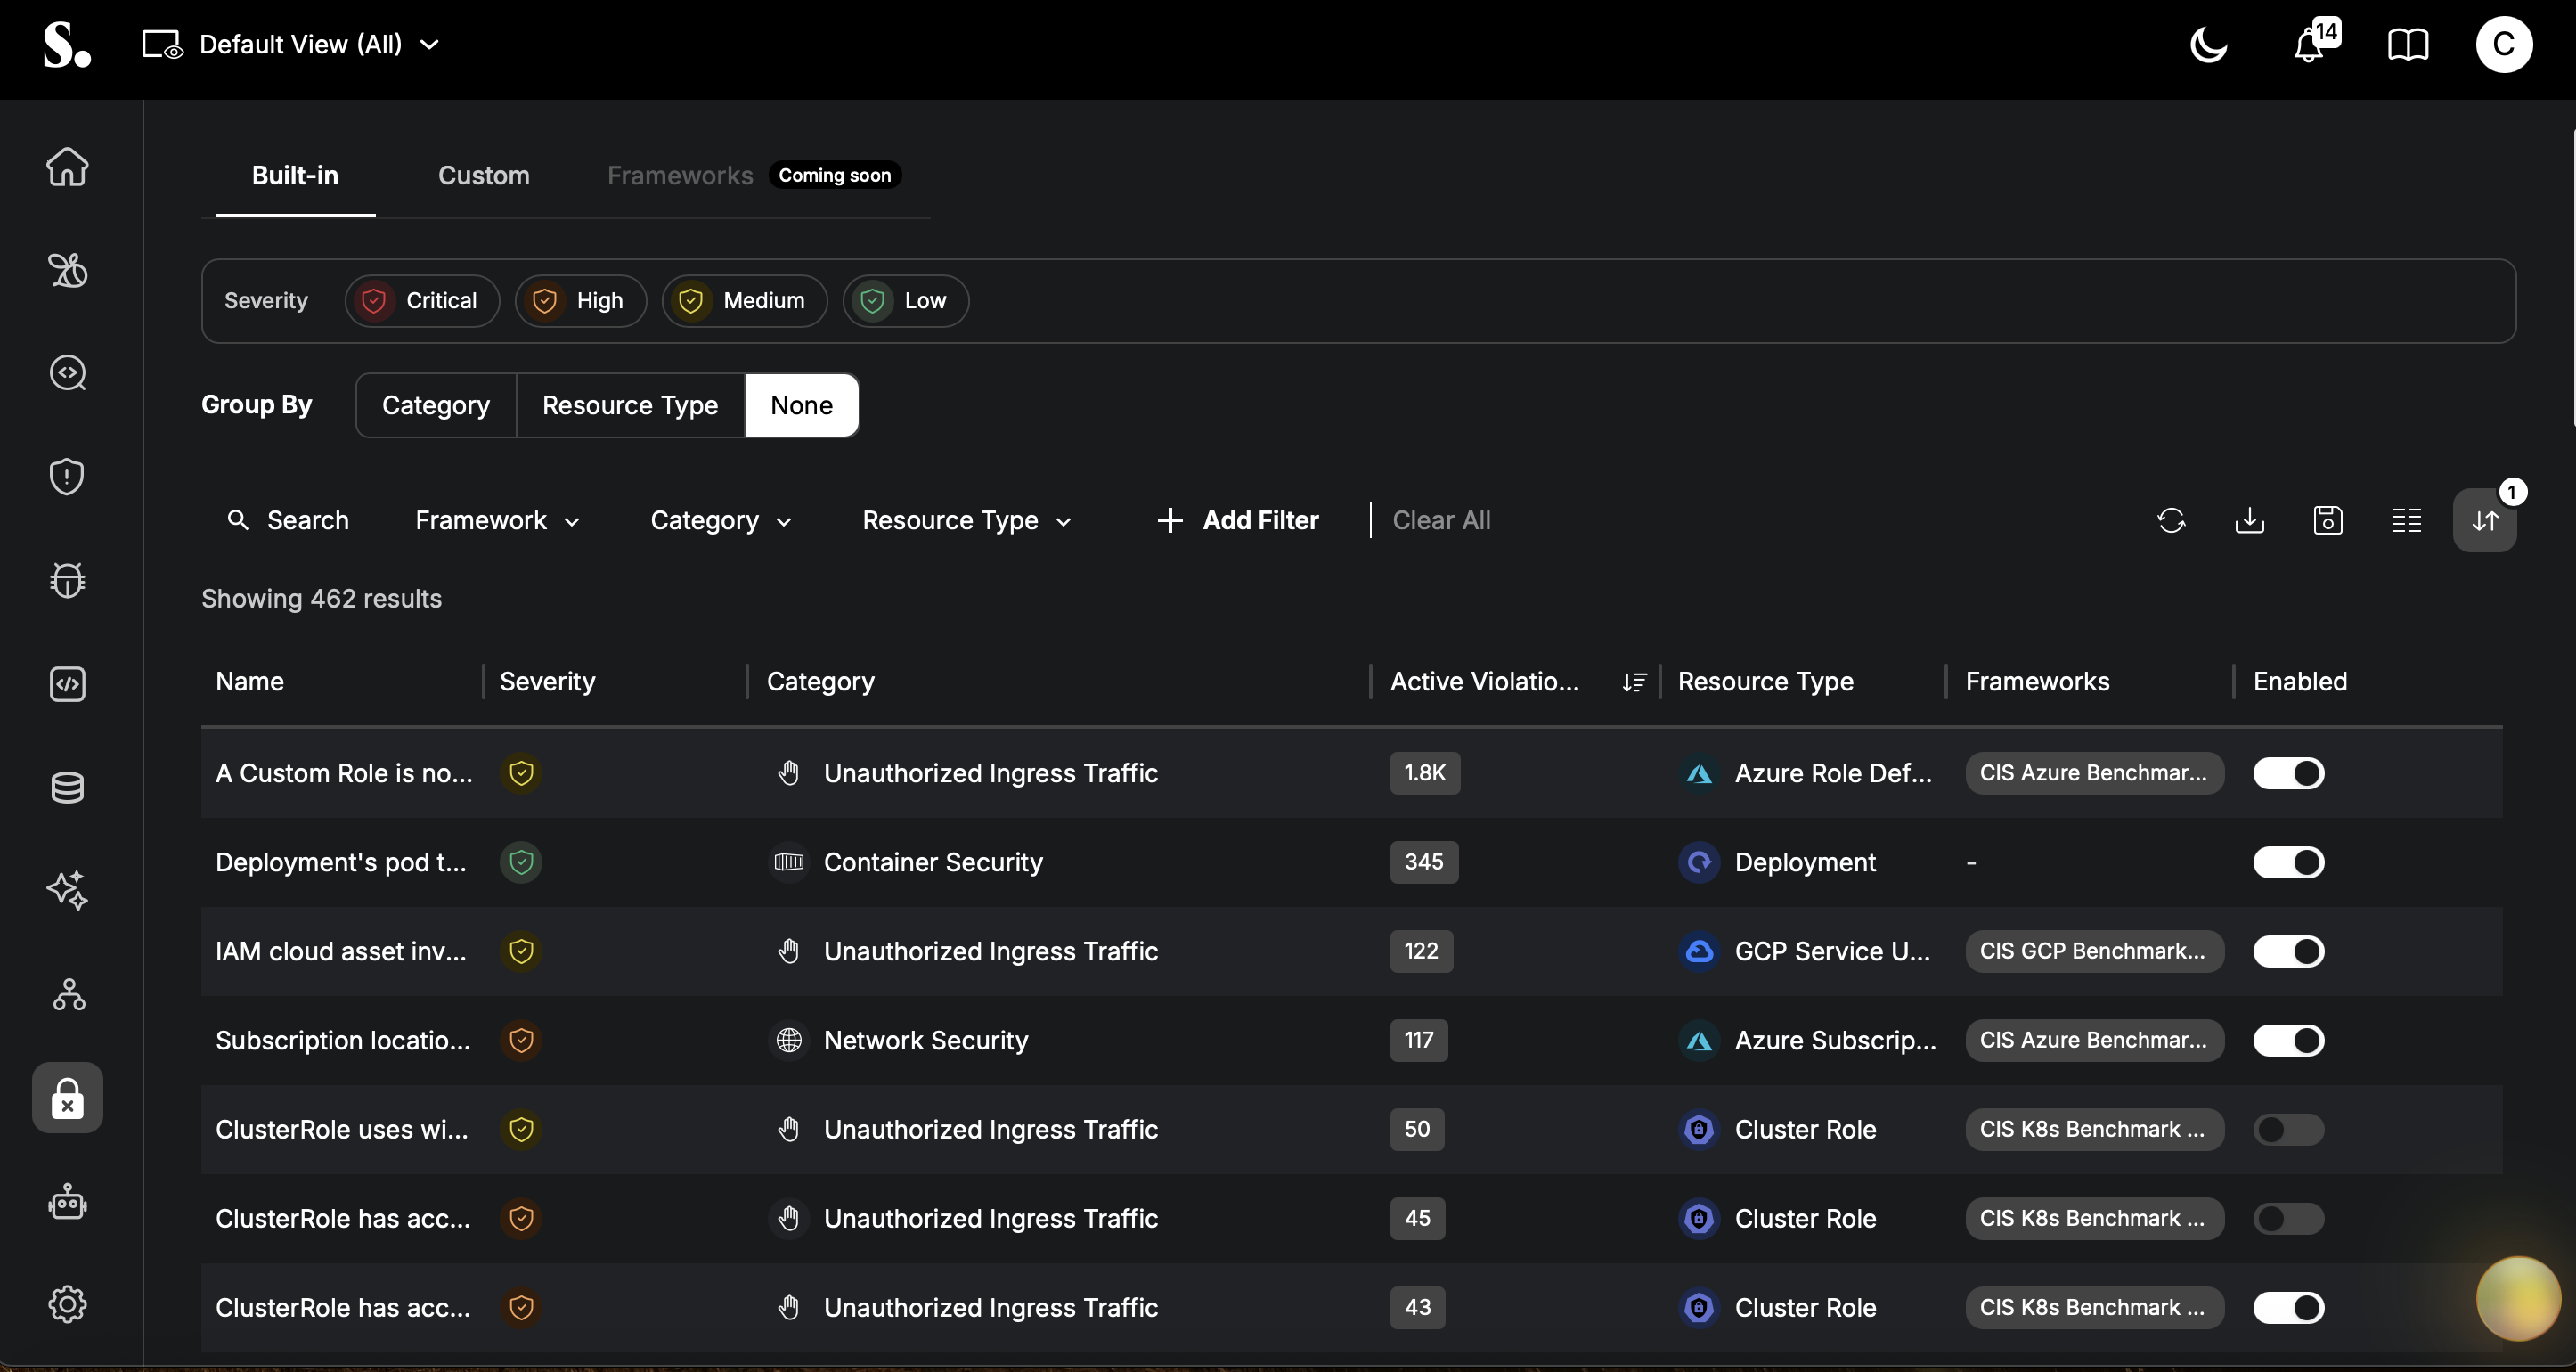Click the refresh results icon

(x=2171, y=520)
